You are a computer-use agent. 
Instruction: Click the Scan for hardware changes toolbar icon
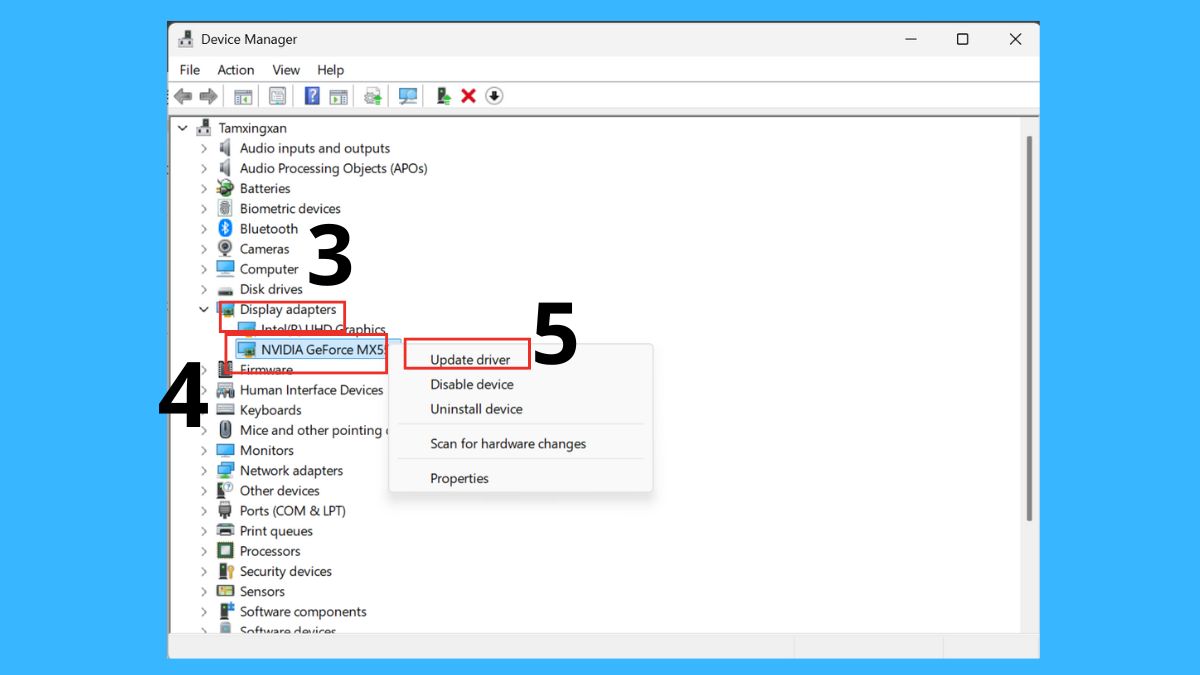click(407, 95)
